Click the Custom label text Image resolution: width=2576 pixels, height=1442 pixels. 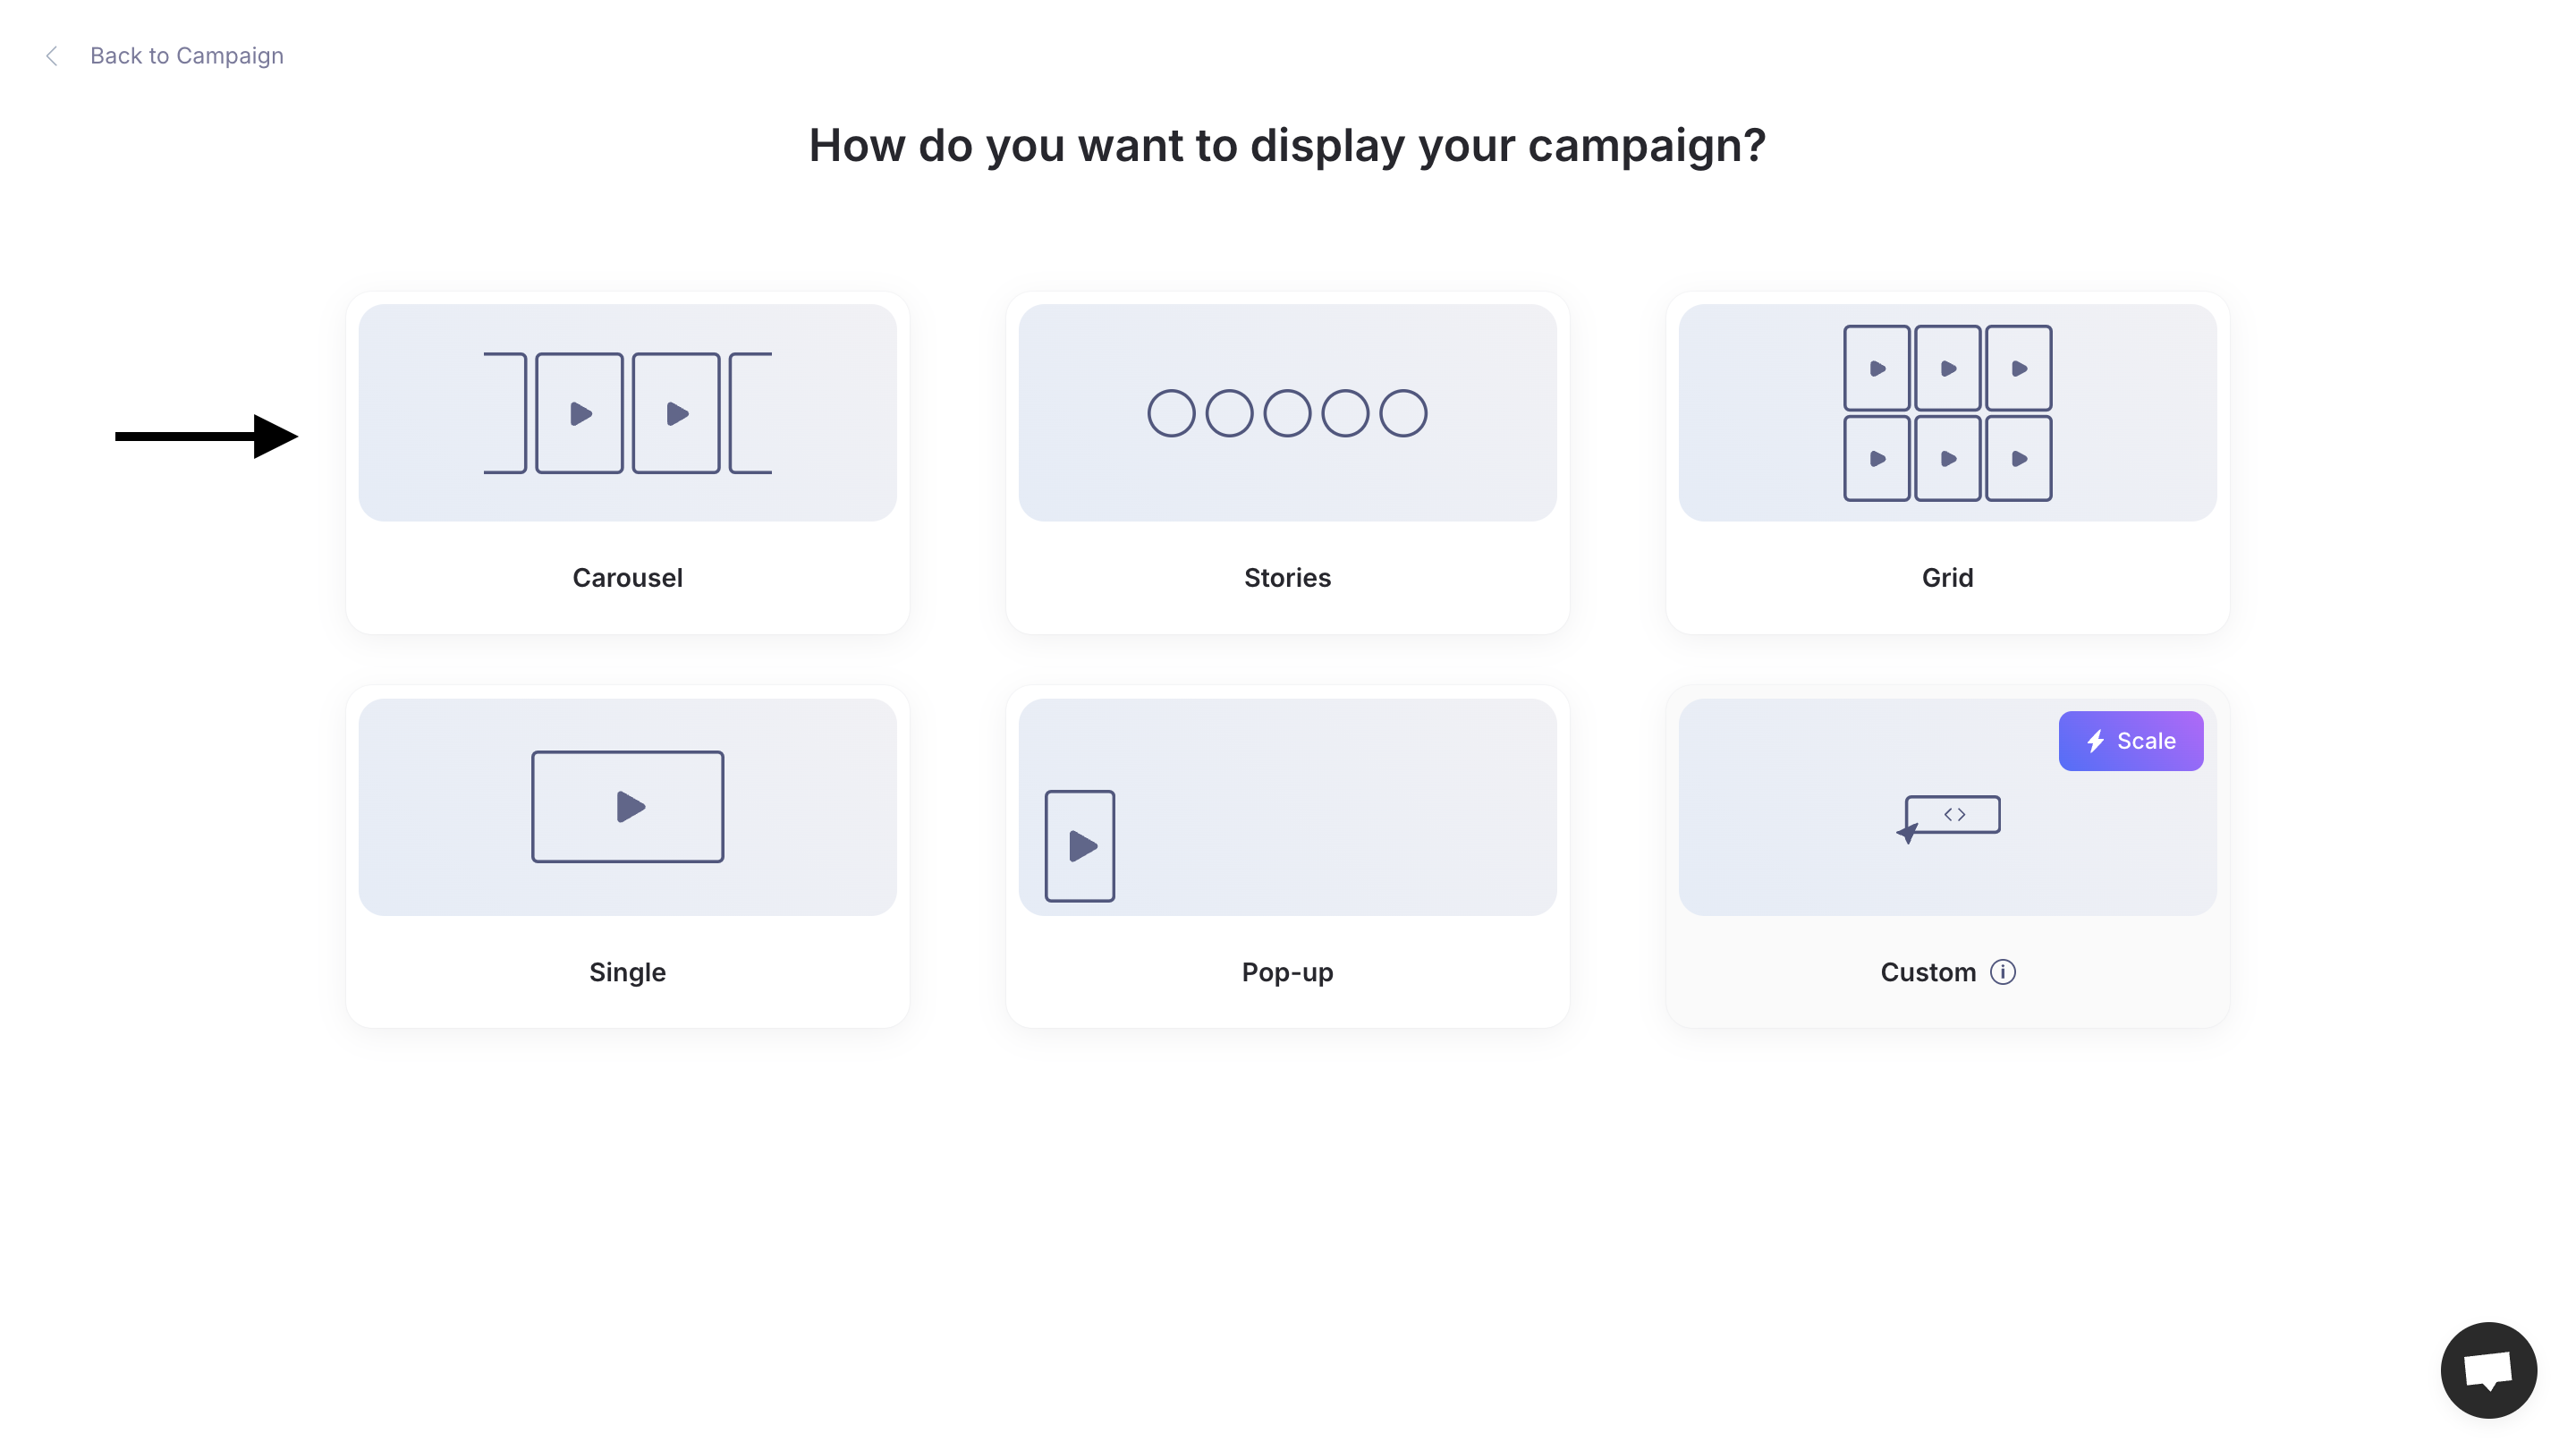point(1928,972)
